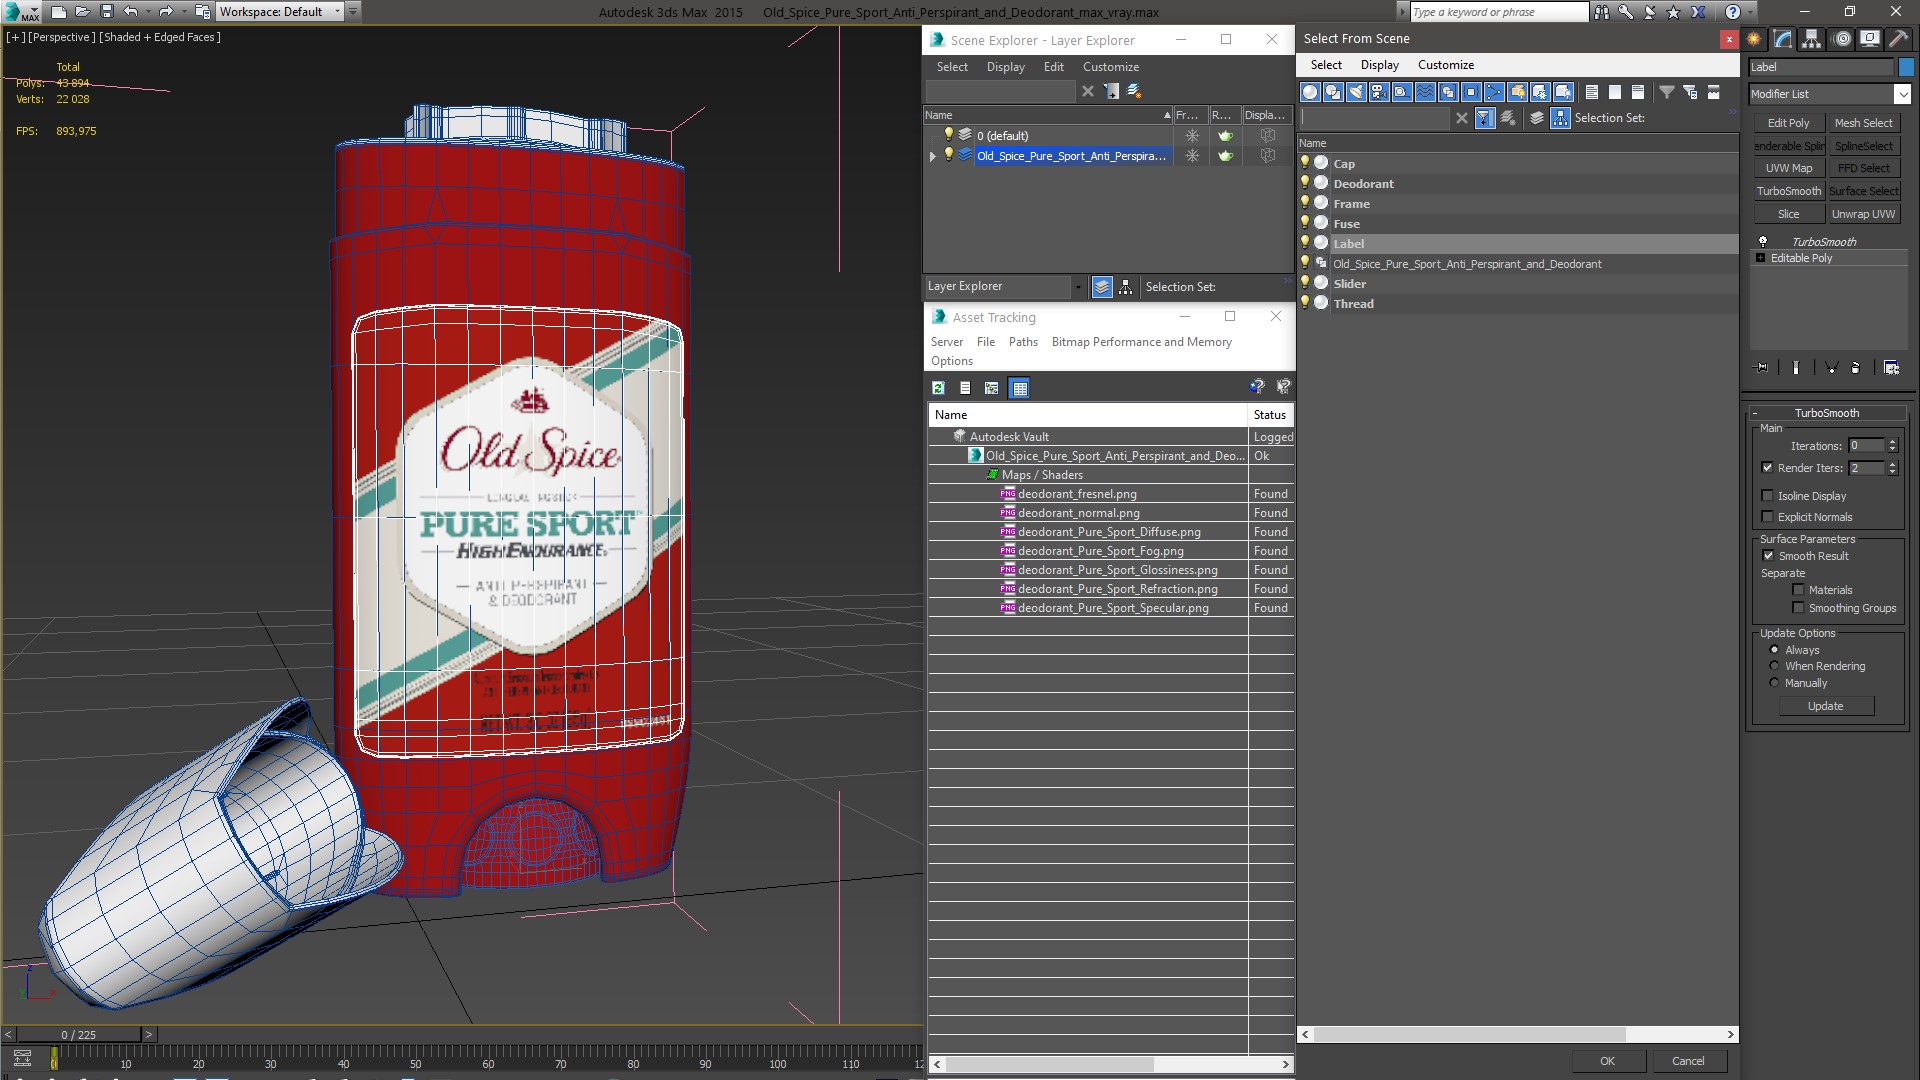The image size is (1920, 1080).
Task: Open the Create command panel tab
Action: click(1754, 39)
